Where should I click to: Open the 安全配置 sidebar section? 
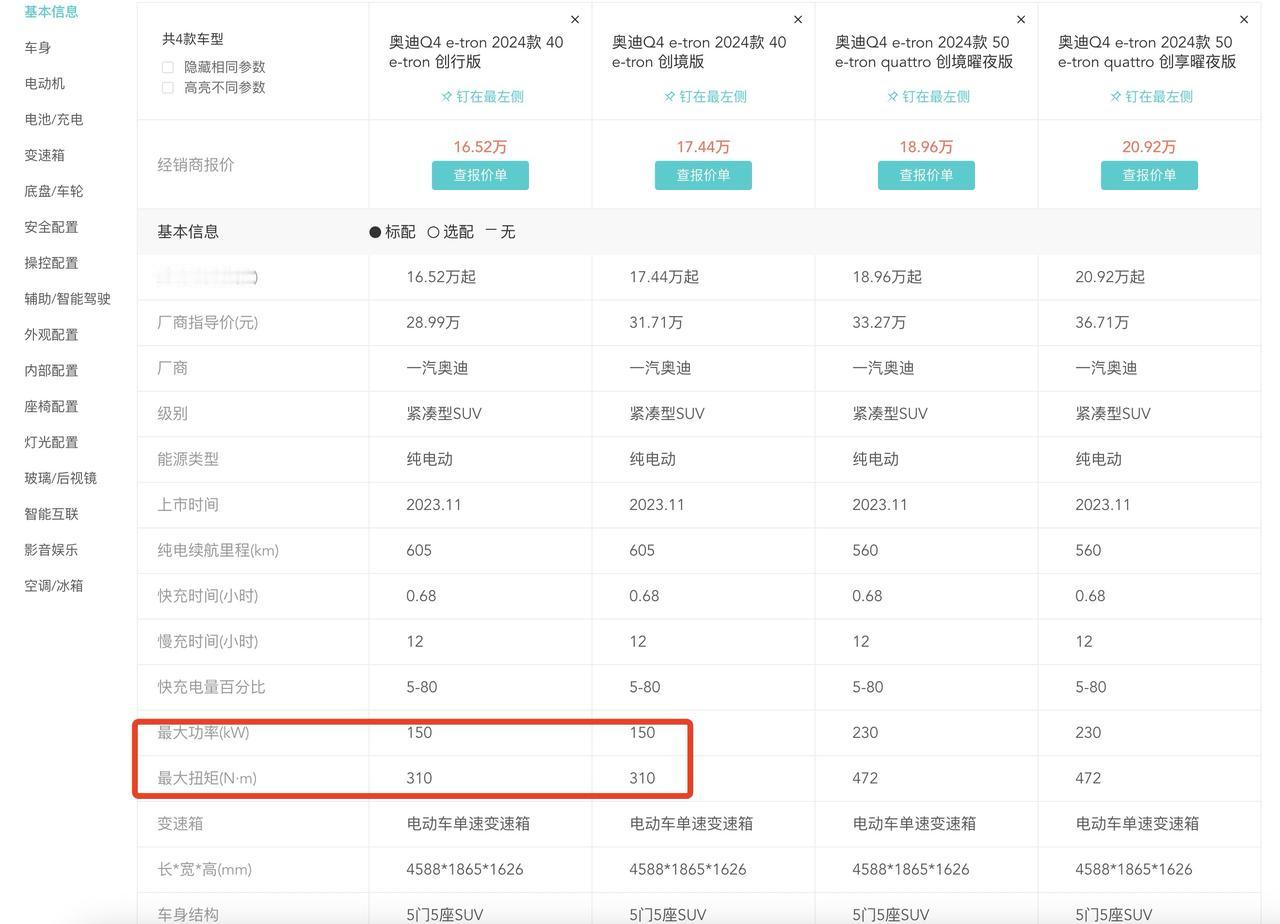tap(51, 227)
